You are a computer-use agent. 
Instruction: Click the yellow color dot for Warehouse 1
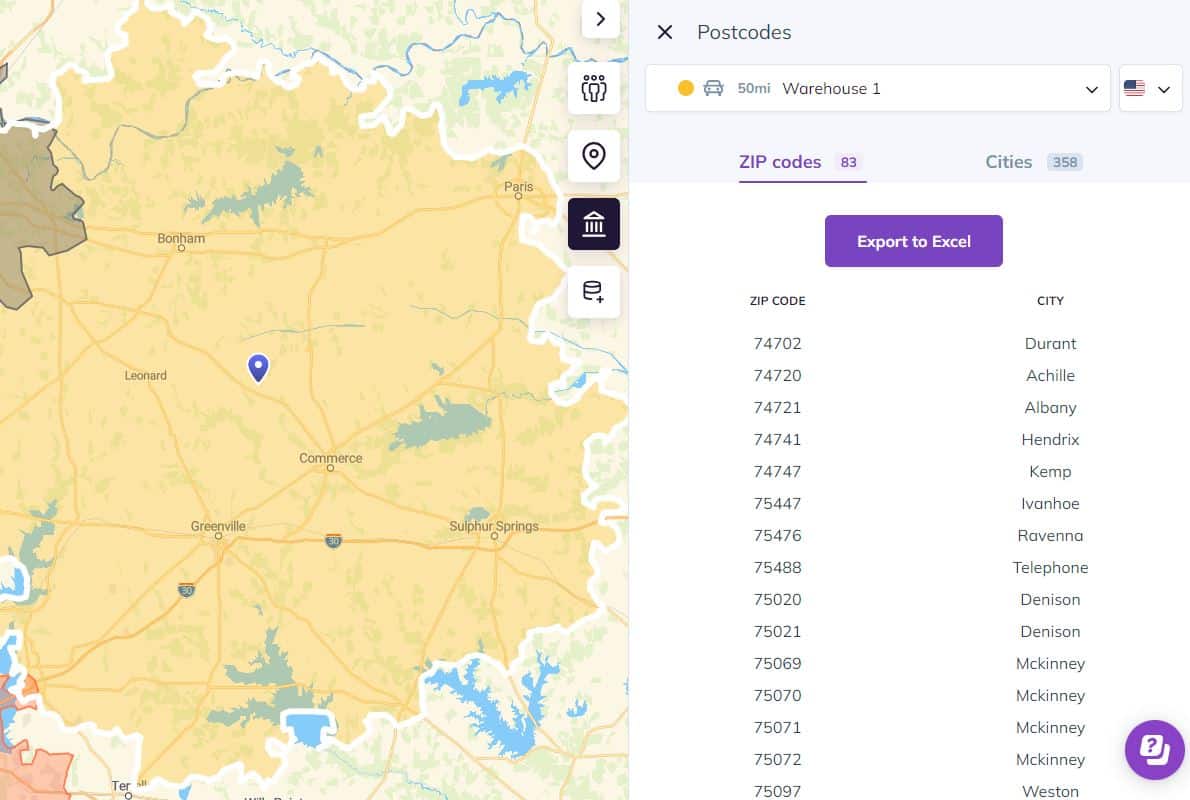pyautogui.click(x=686, y=88)
